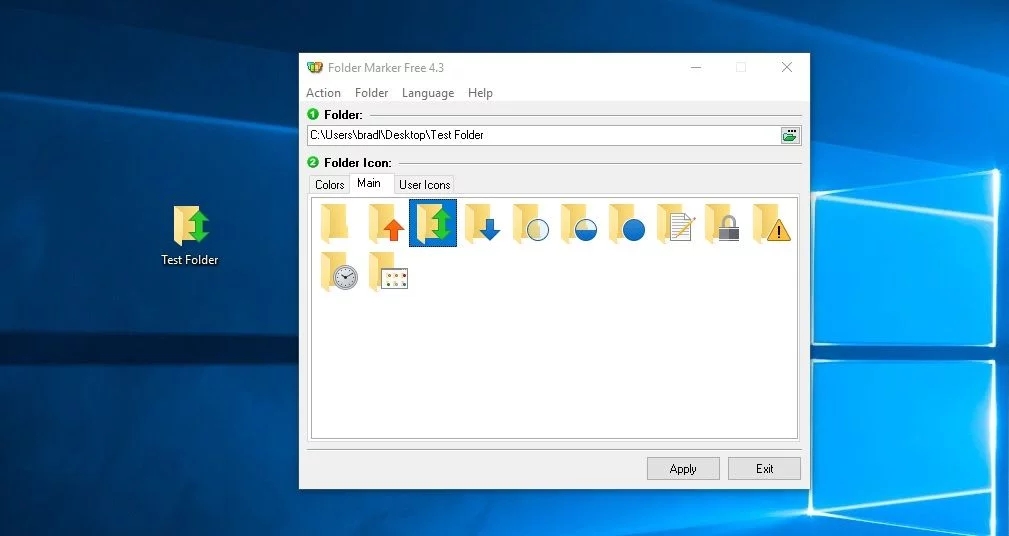Click the browse folder button beside the path
Image resolution: width=1009 pixels, height=536 pixels.
790,135
